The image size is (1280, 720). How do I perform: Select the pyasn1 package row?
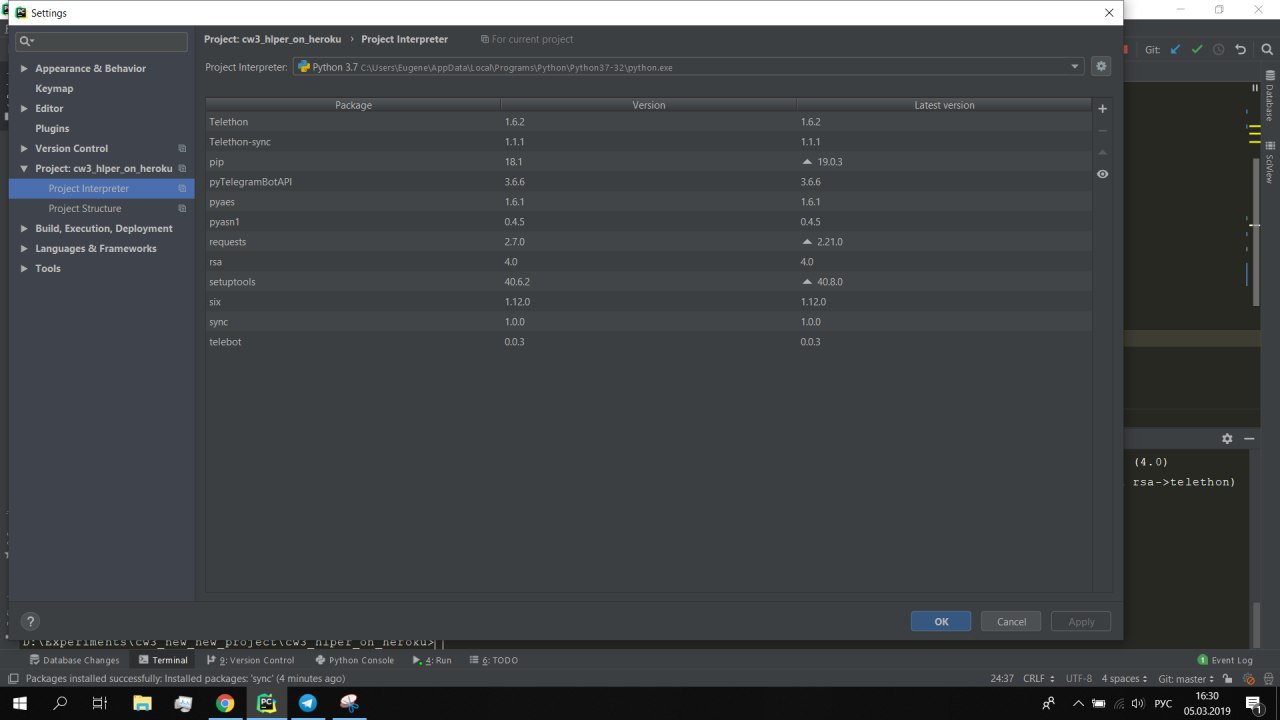point(648,222)
